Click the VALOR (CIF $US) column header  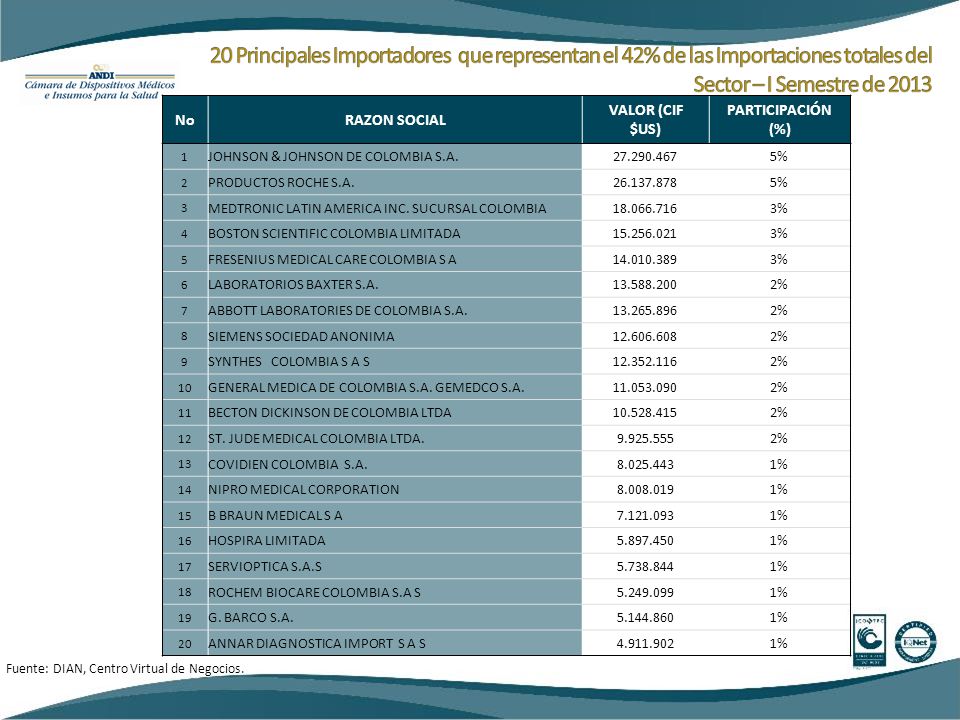point(645,120)
